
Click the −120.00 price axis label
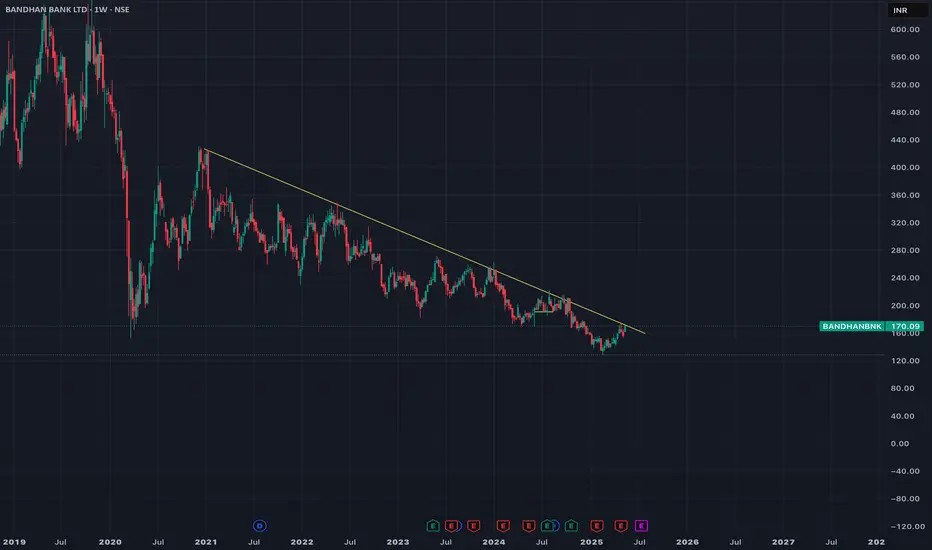click(x=908, y=526)
